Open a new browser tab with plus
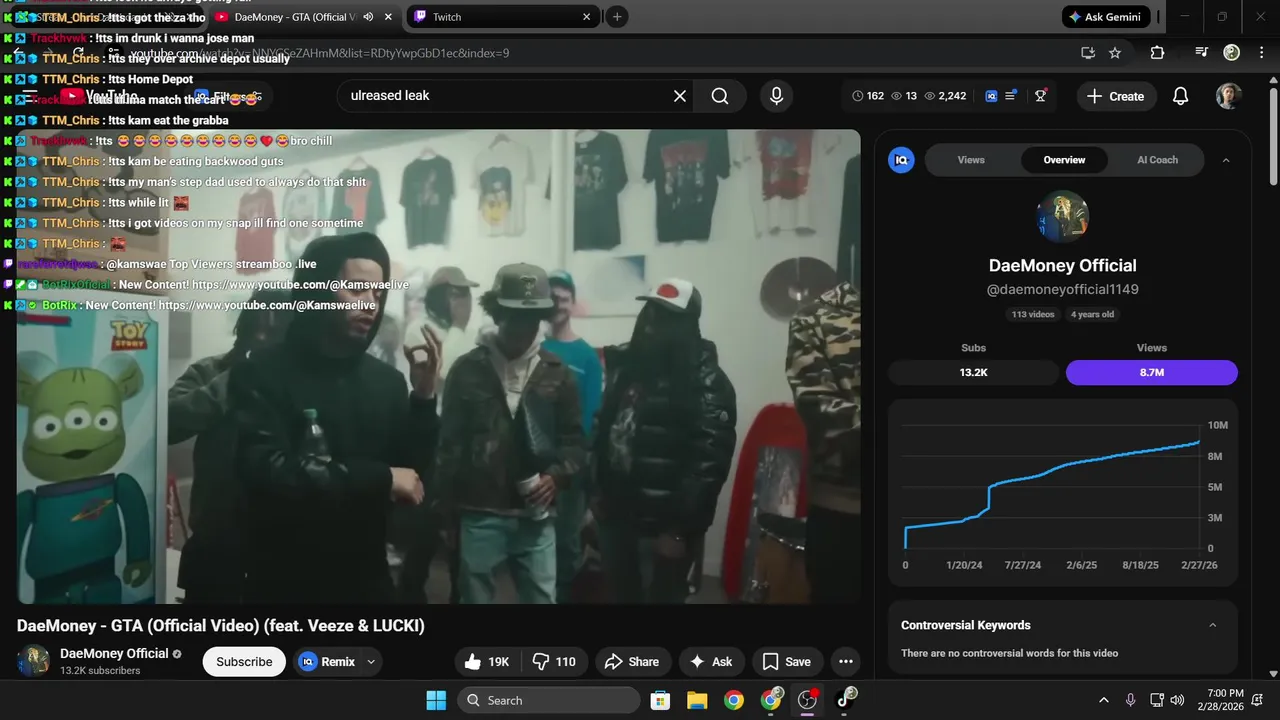 [617, 17]
